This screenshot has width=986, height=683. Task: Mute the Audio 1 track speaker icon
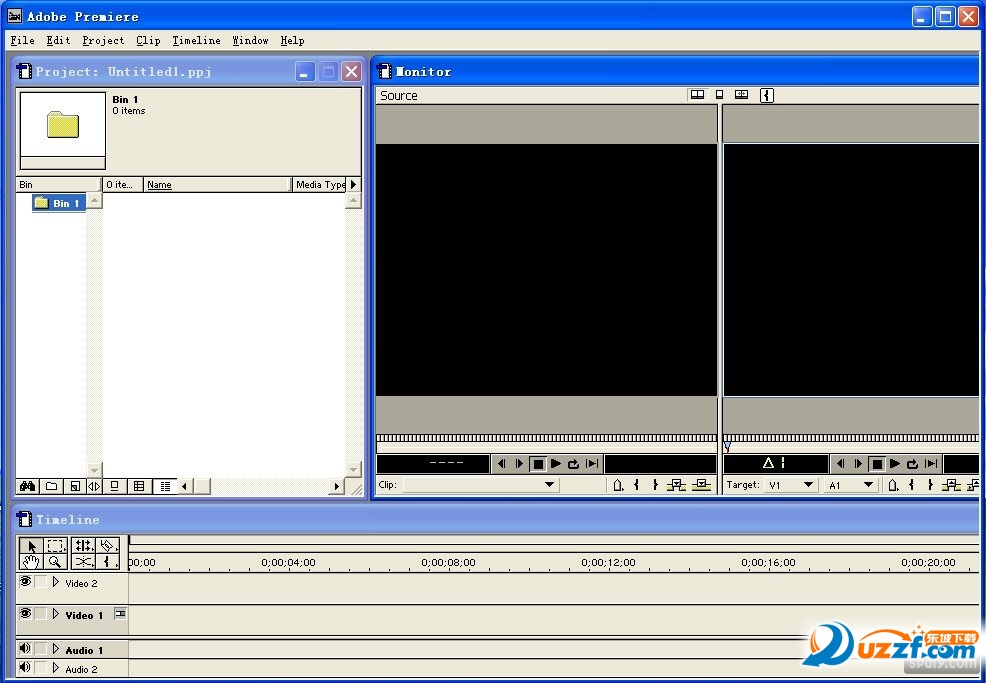[x=25, y=649]
